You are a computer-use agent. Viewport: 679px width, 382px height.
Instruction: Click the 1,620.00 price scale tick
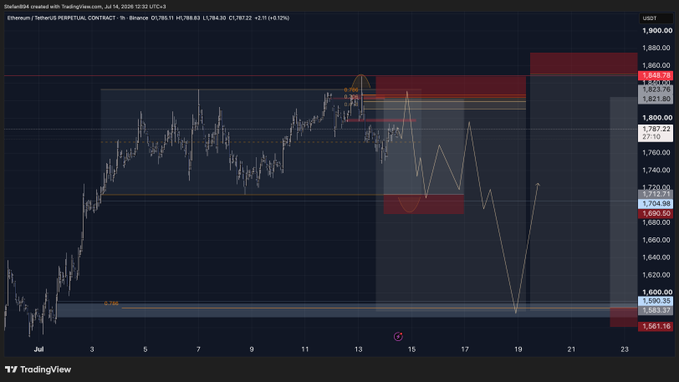coord(657,275)
